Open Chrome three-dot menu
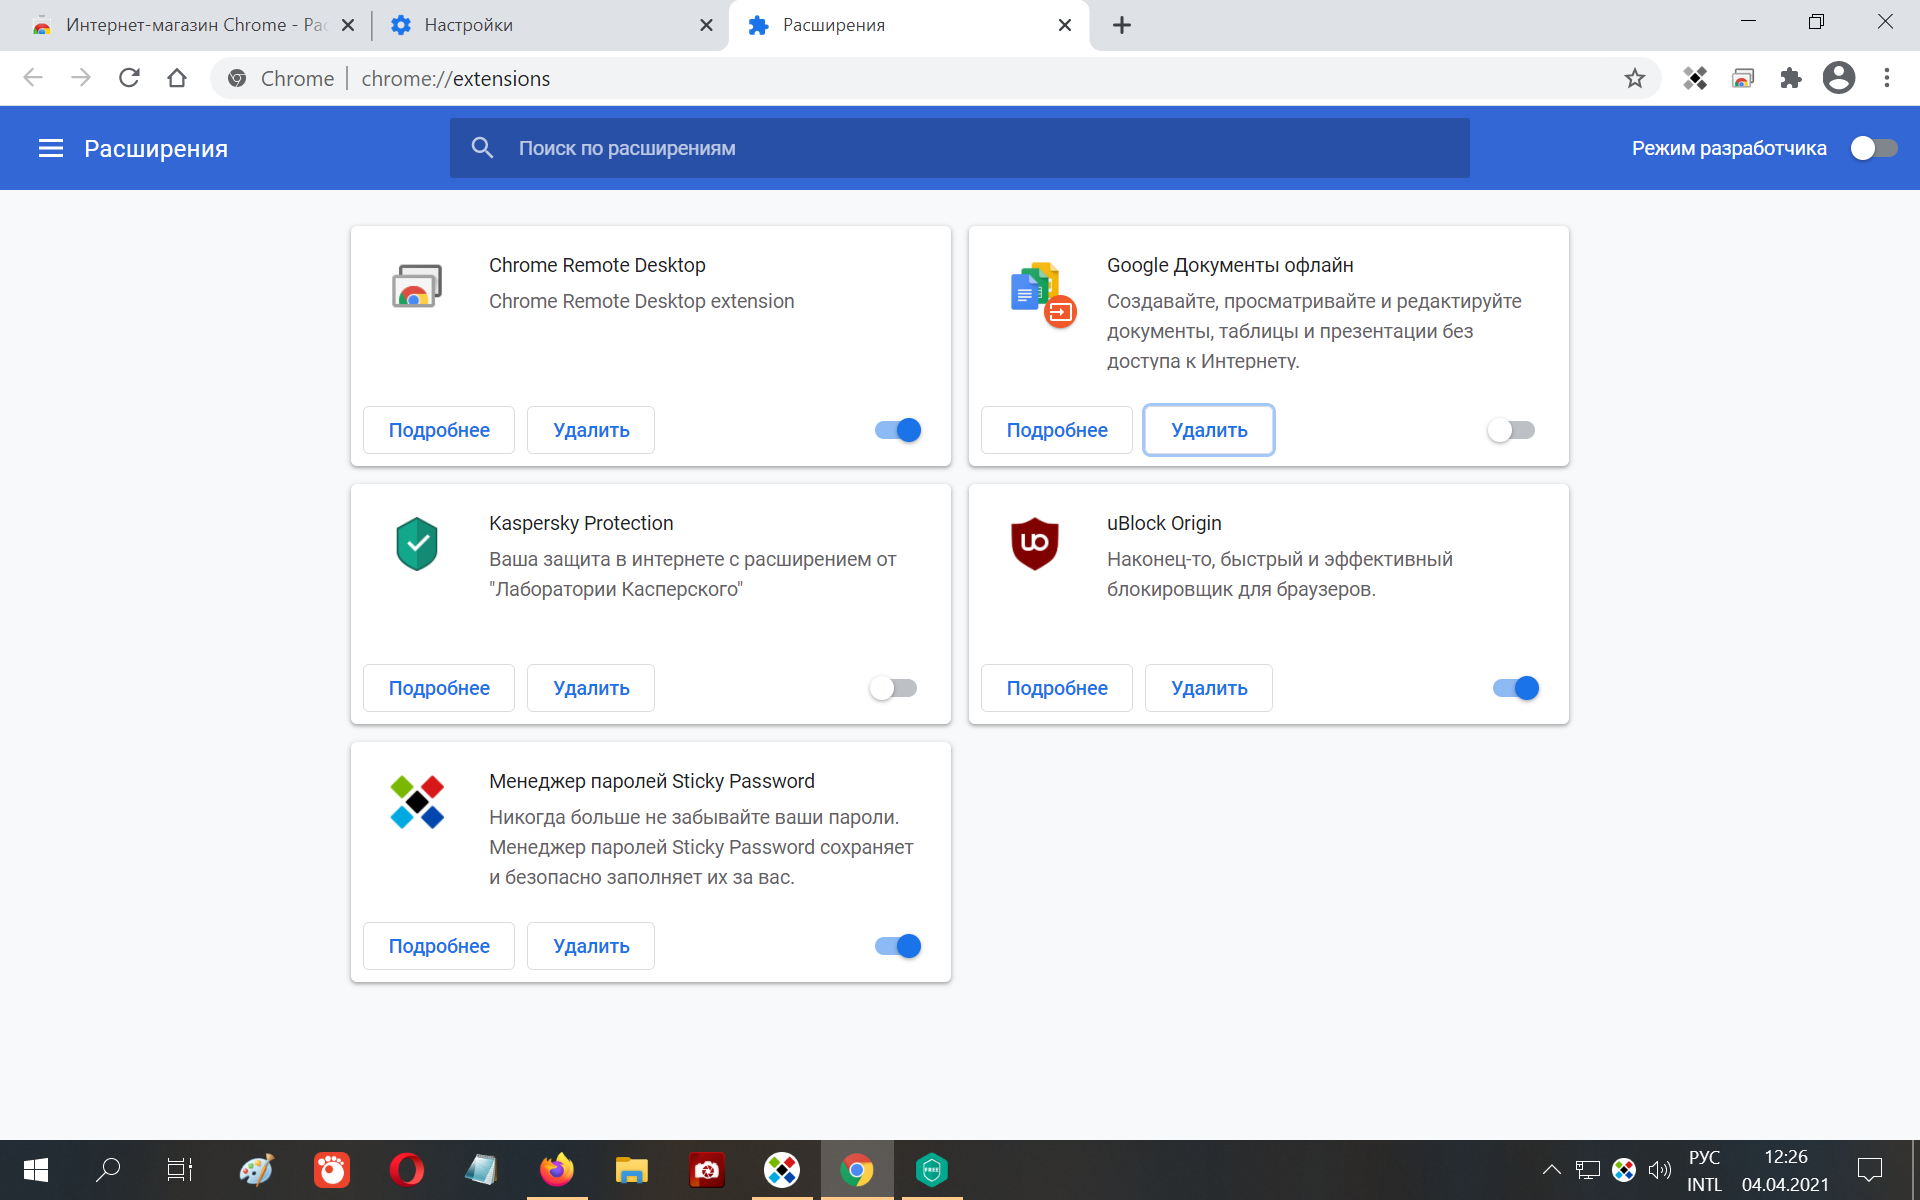This screenshot has width=1920, height=1200. pyautogui.click(x=1887, y=78)
